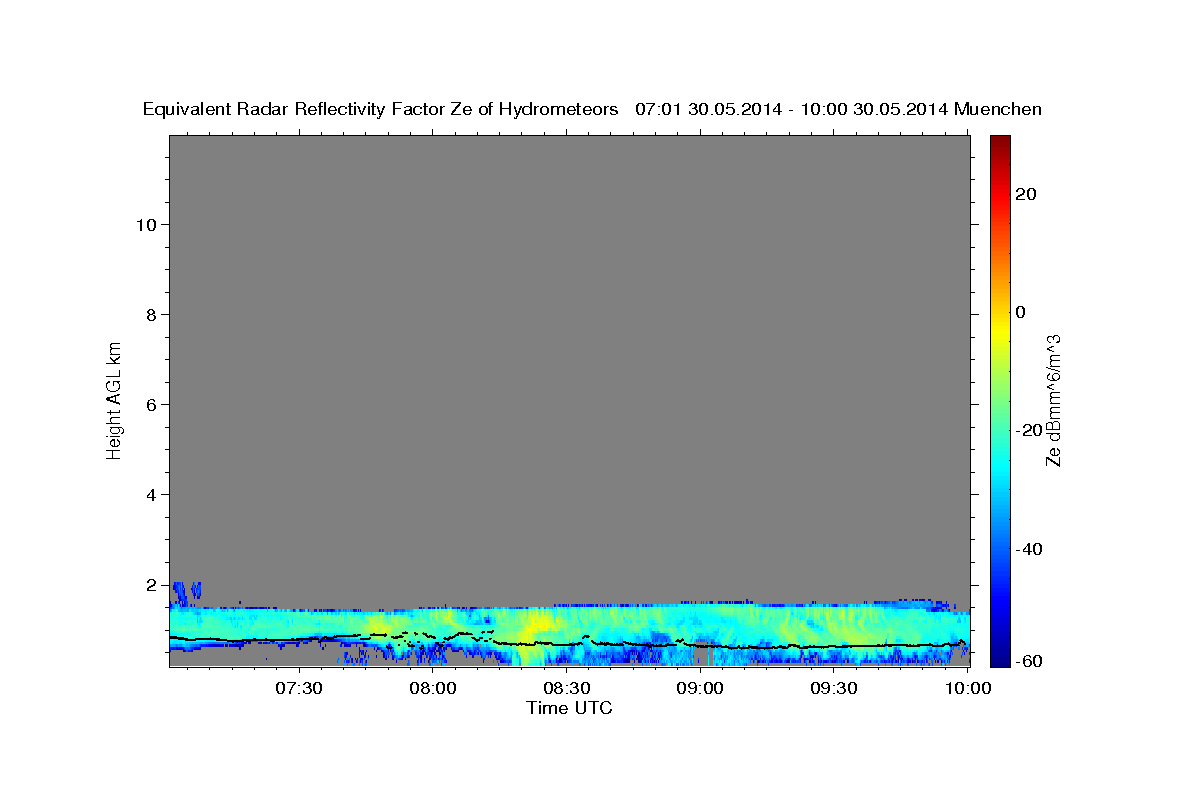Click the colorbar label -40

pyautogui.click(x=1027, y=549)
